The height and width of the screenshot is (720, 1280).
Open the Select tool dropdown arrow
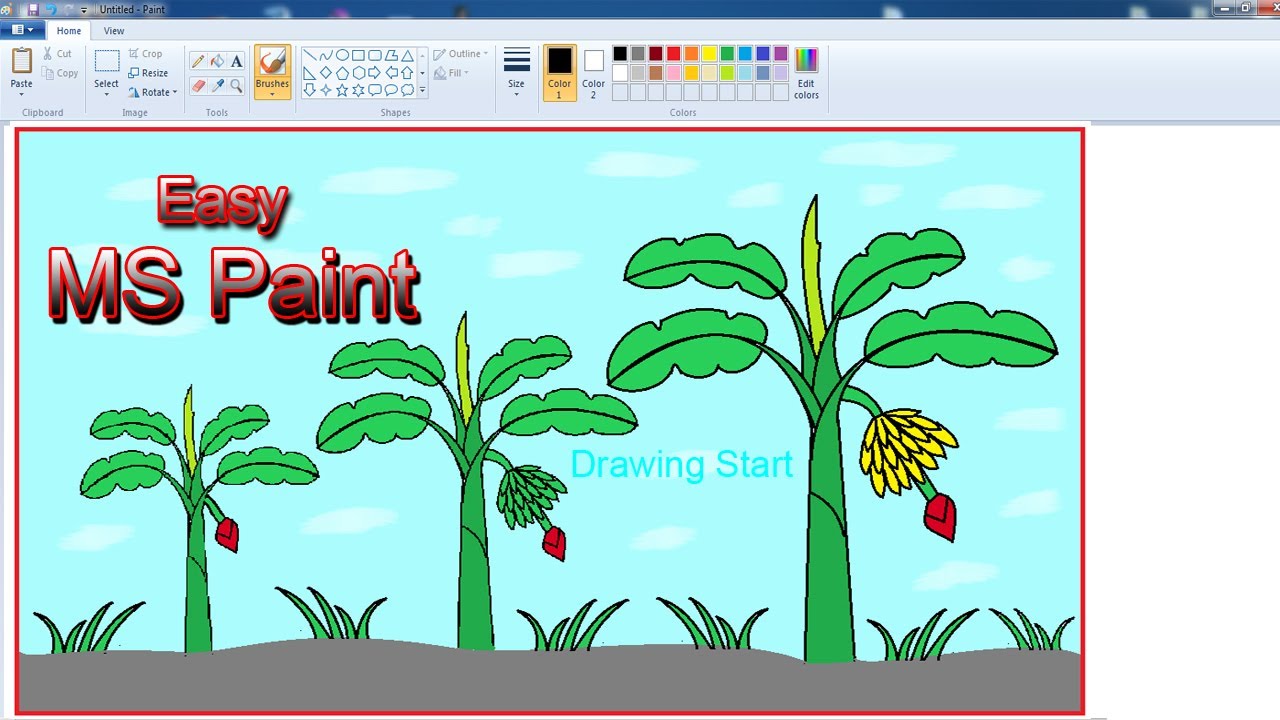(x=107, y=93)
